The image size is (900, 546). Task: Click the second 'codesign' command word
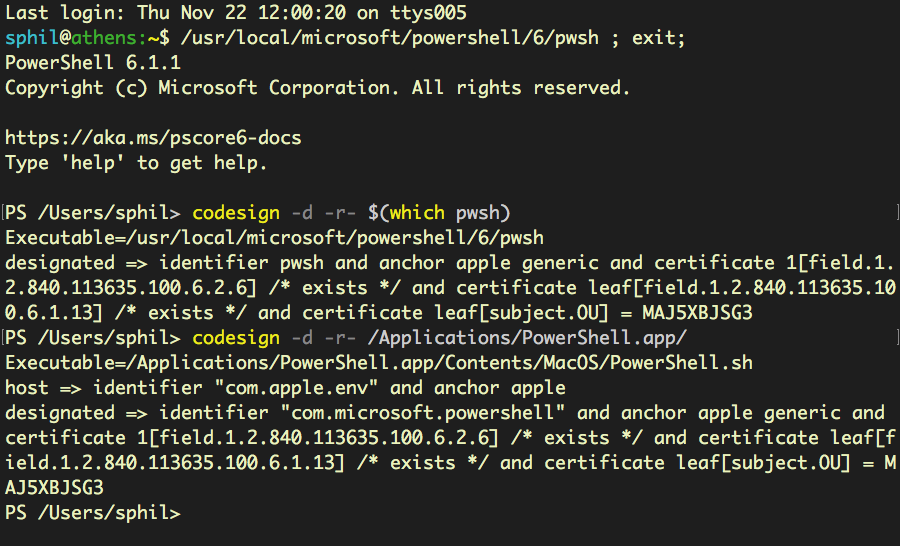click(236, 338)
